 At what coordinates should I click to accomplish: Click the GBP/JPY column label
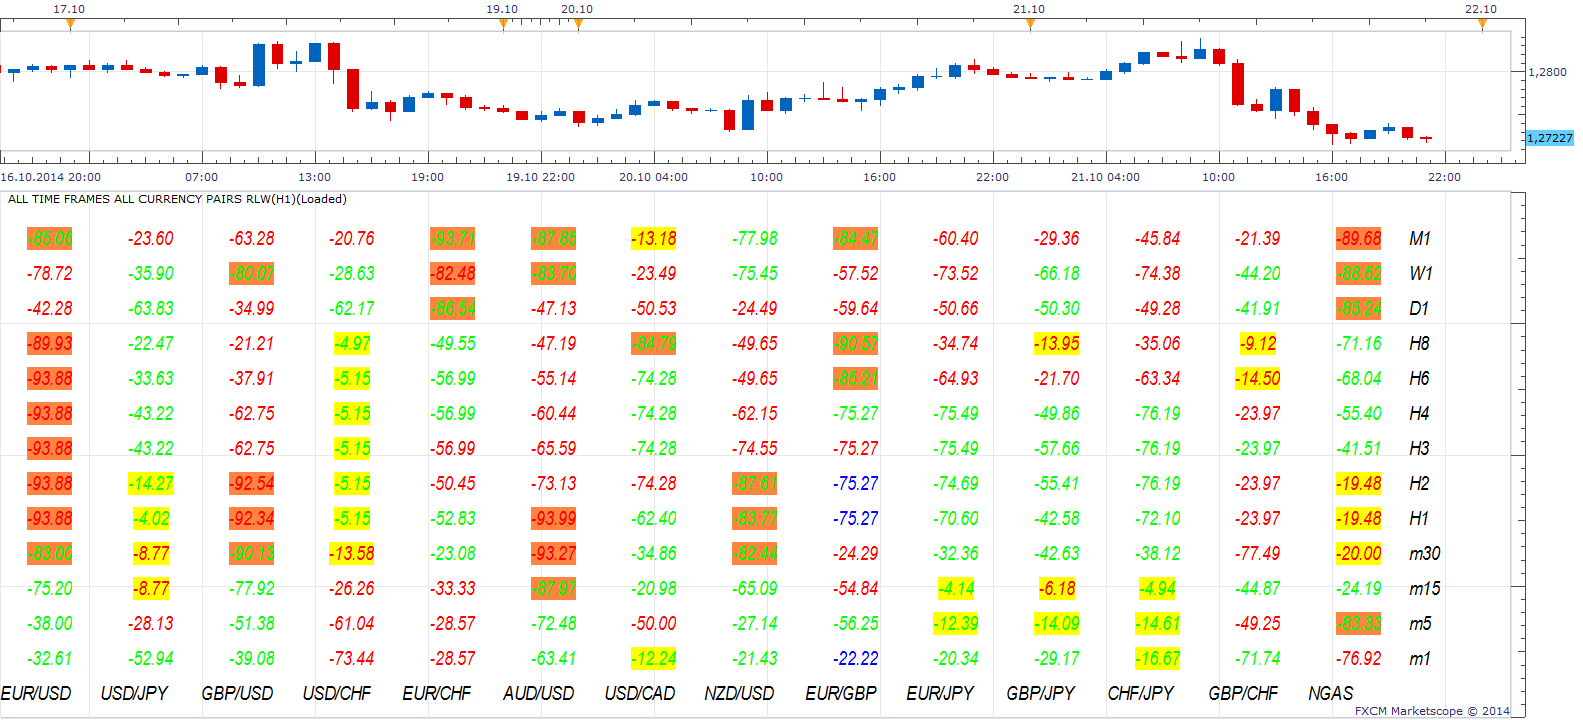pyautogui.click(x=1041, y=693)
